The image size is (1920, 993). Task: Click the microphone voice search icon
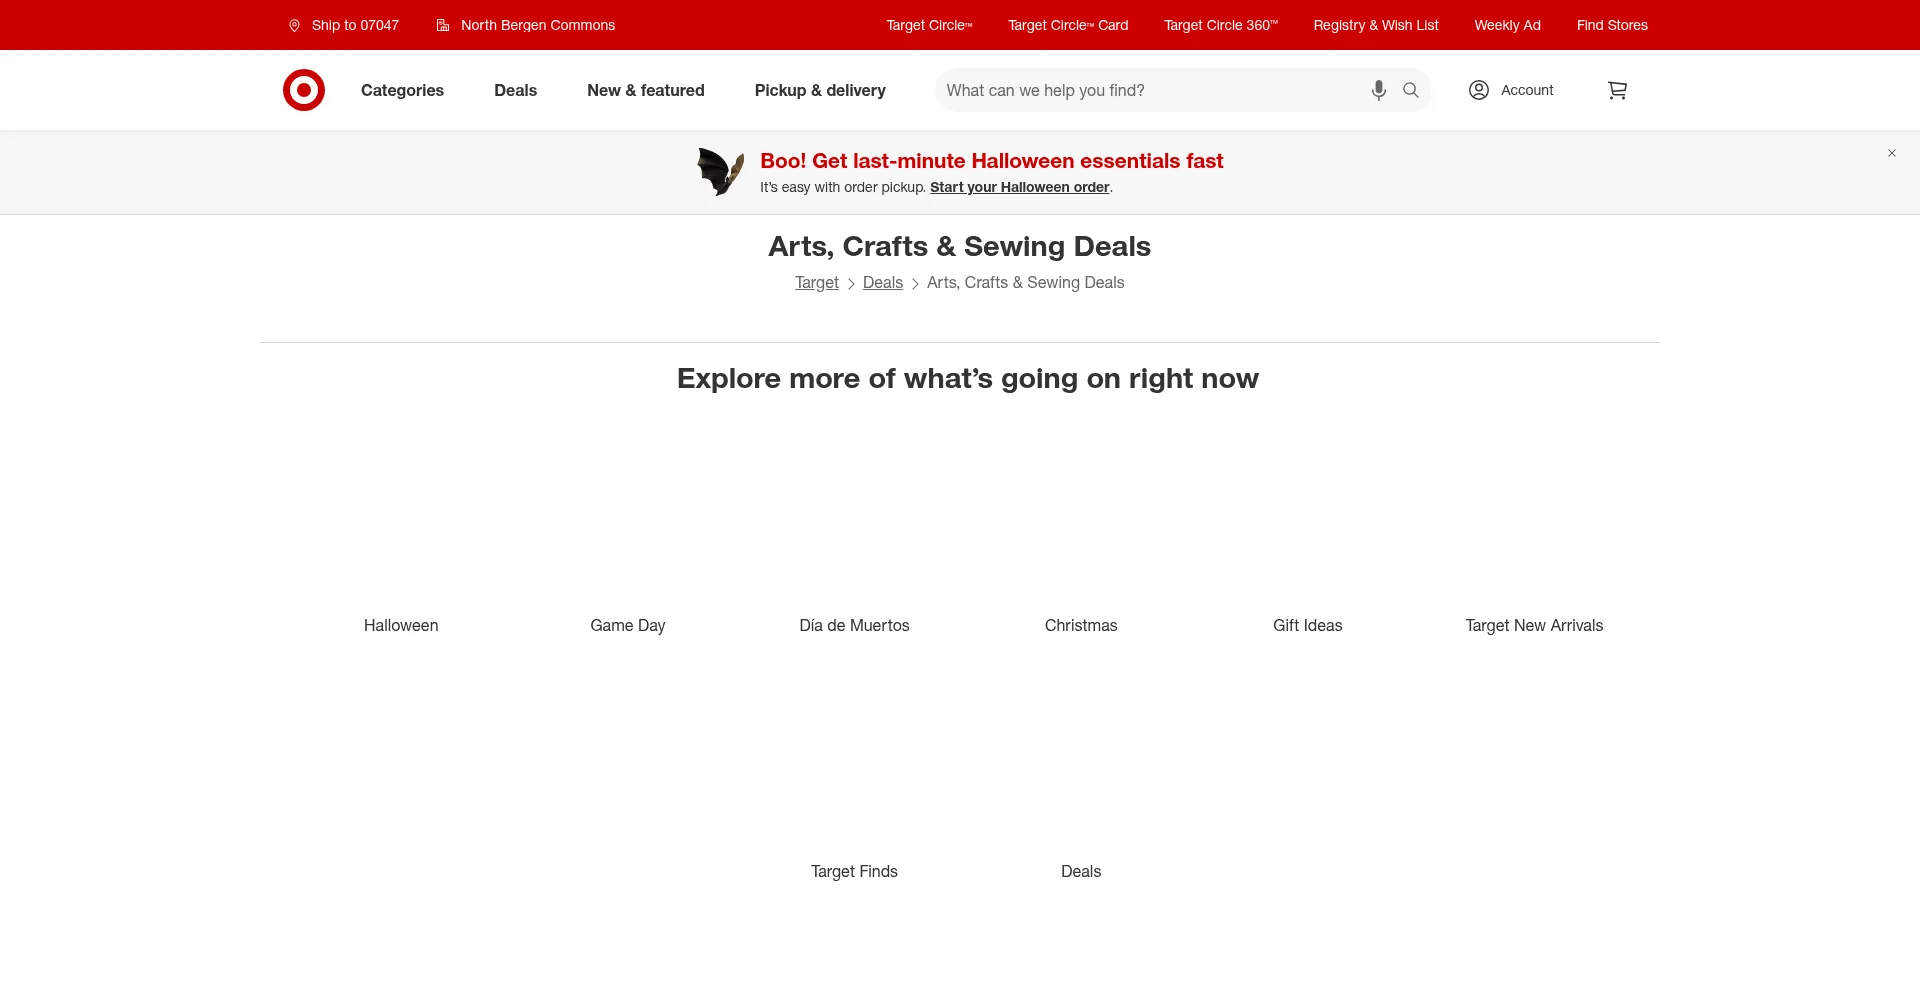1379,90
